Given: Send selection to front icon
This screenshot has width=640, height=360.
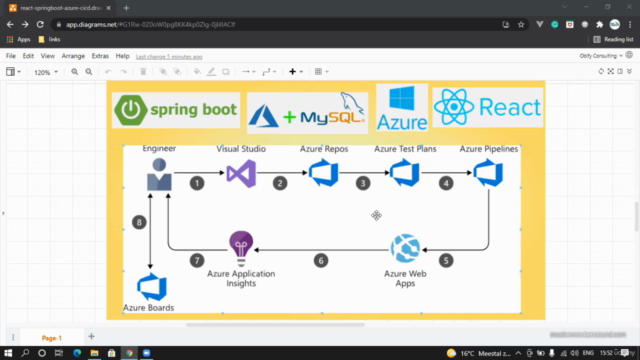Looking at the screenshot, I should click(x=163, y=72).
